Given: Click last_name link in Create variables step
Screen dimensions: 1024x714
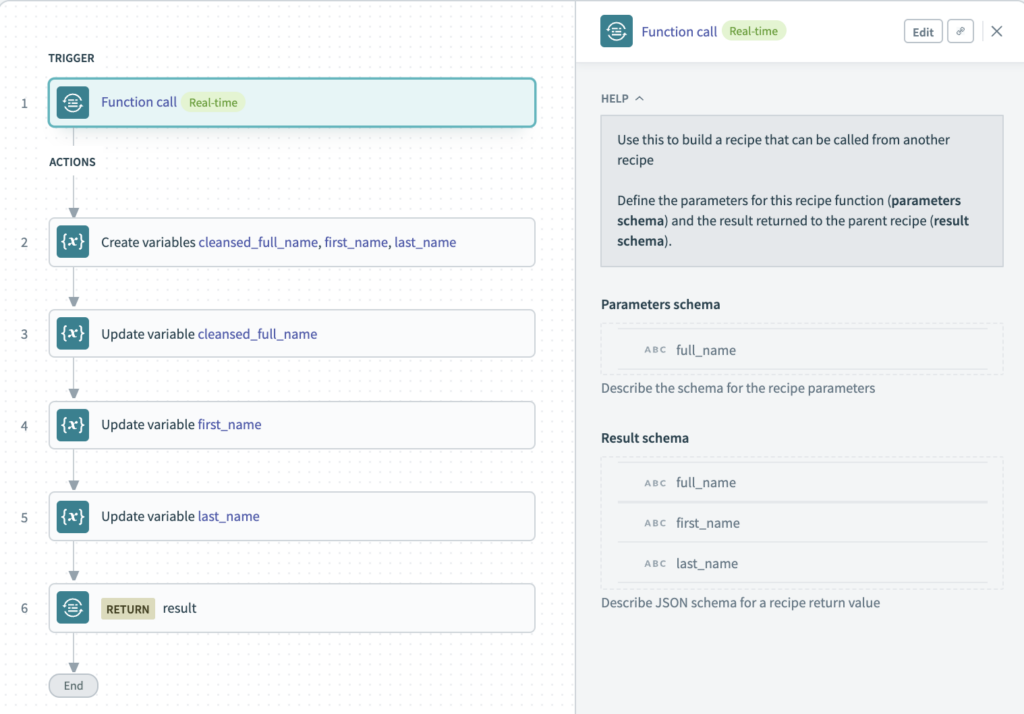Looking at the screenshot, I should point(425,242).
